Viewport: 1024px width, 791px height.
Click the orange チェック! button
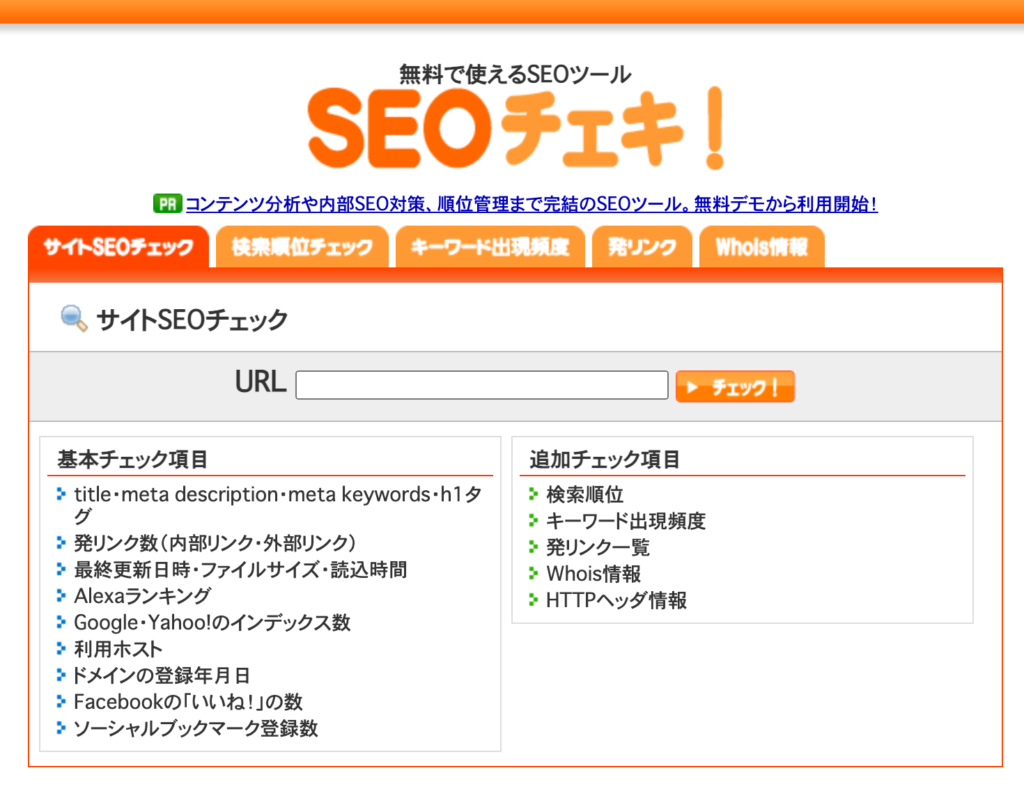click(x=735, y=386)
